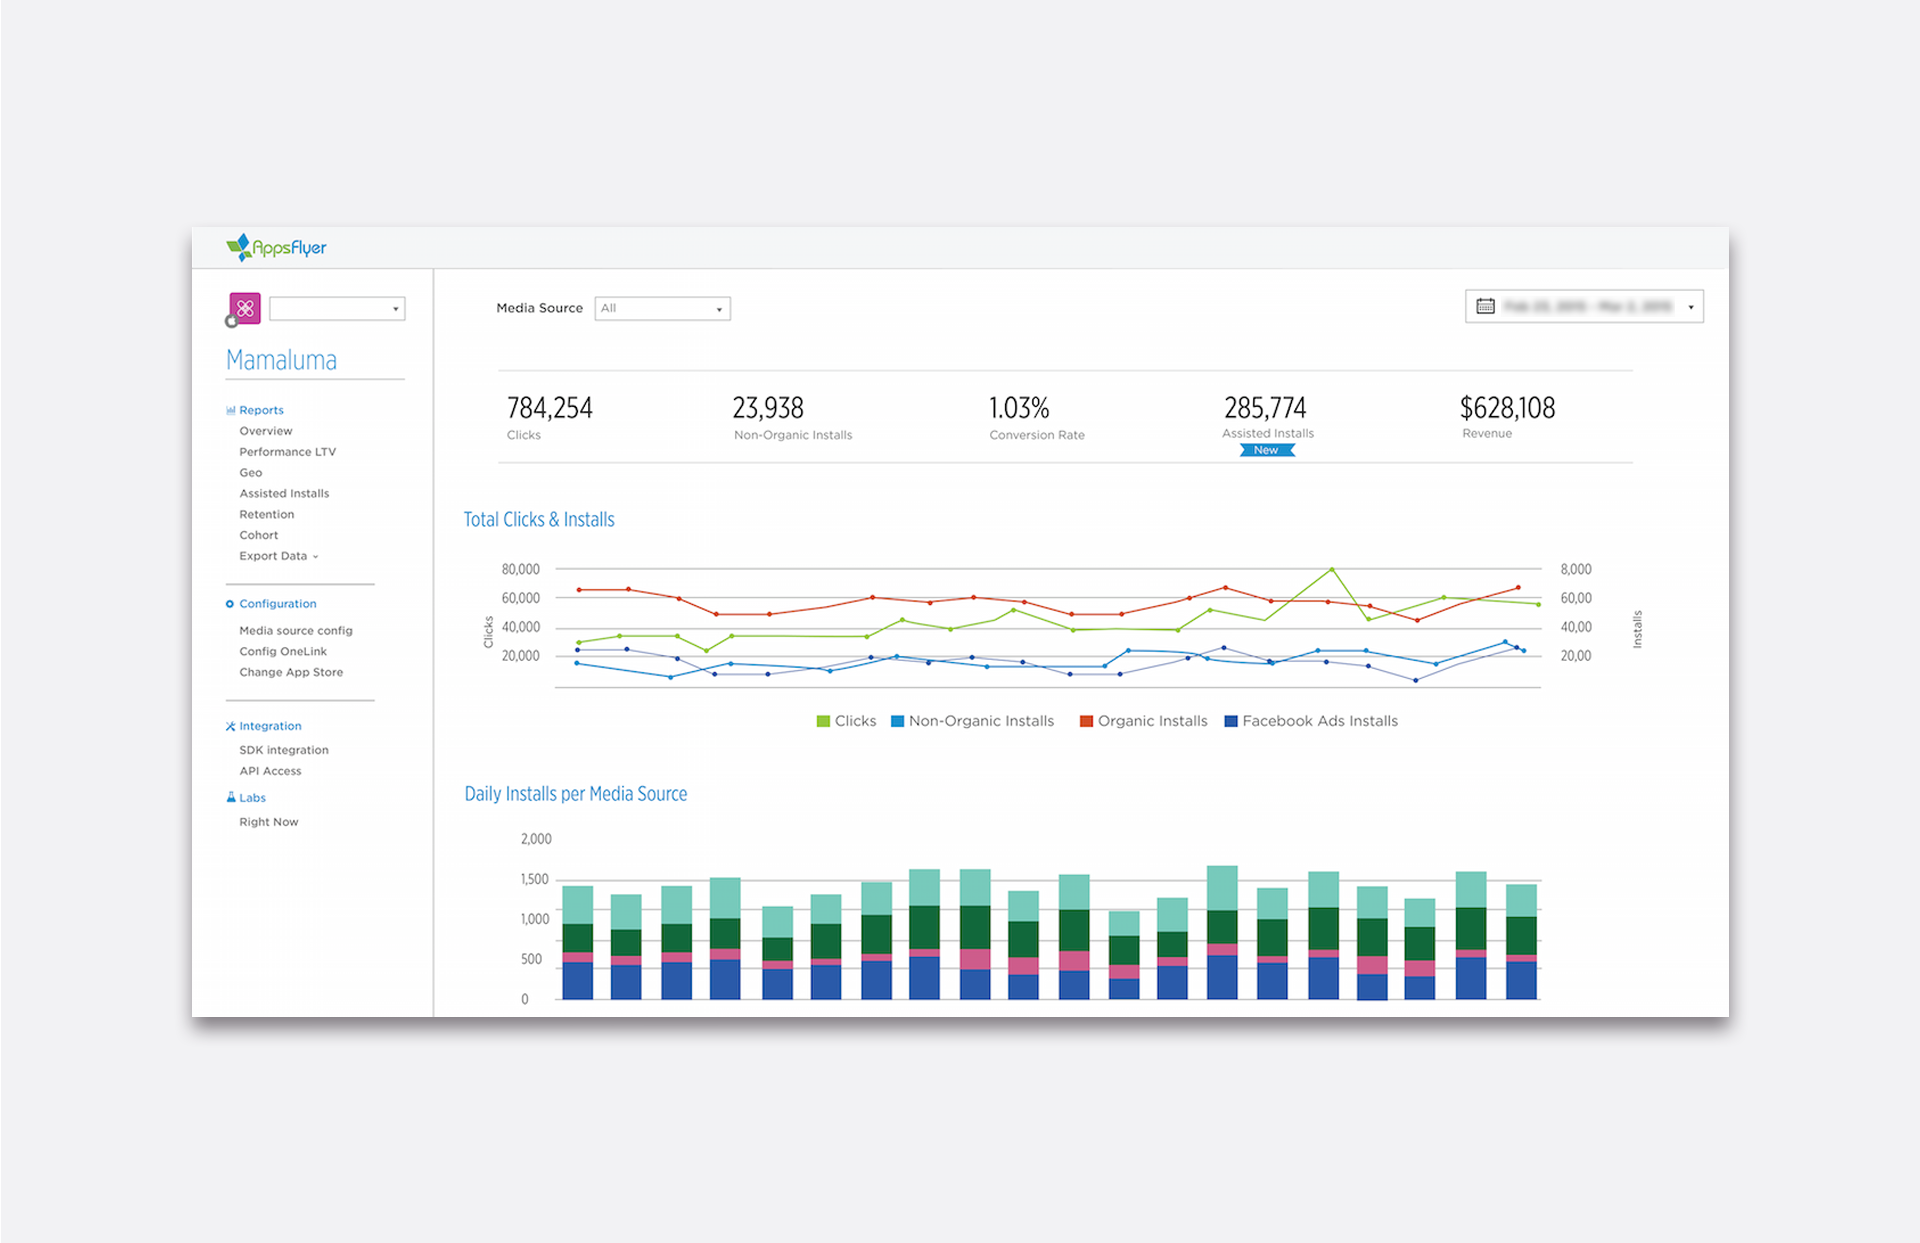Open the app selector dropdown
Screen dimensions: 1920x1243
click(337, 308)
